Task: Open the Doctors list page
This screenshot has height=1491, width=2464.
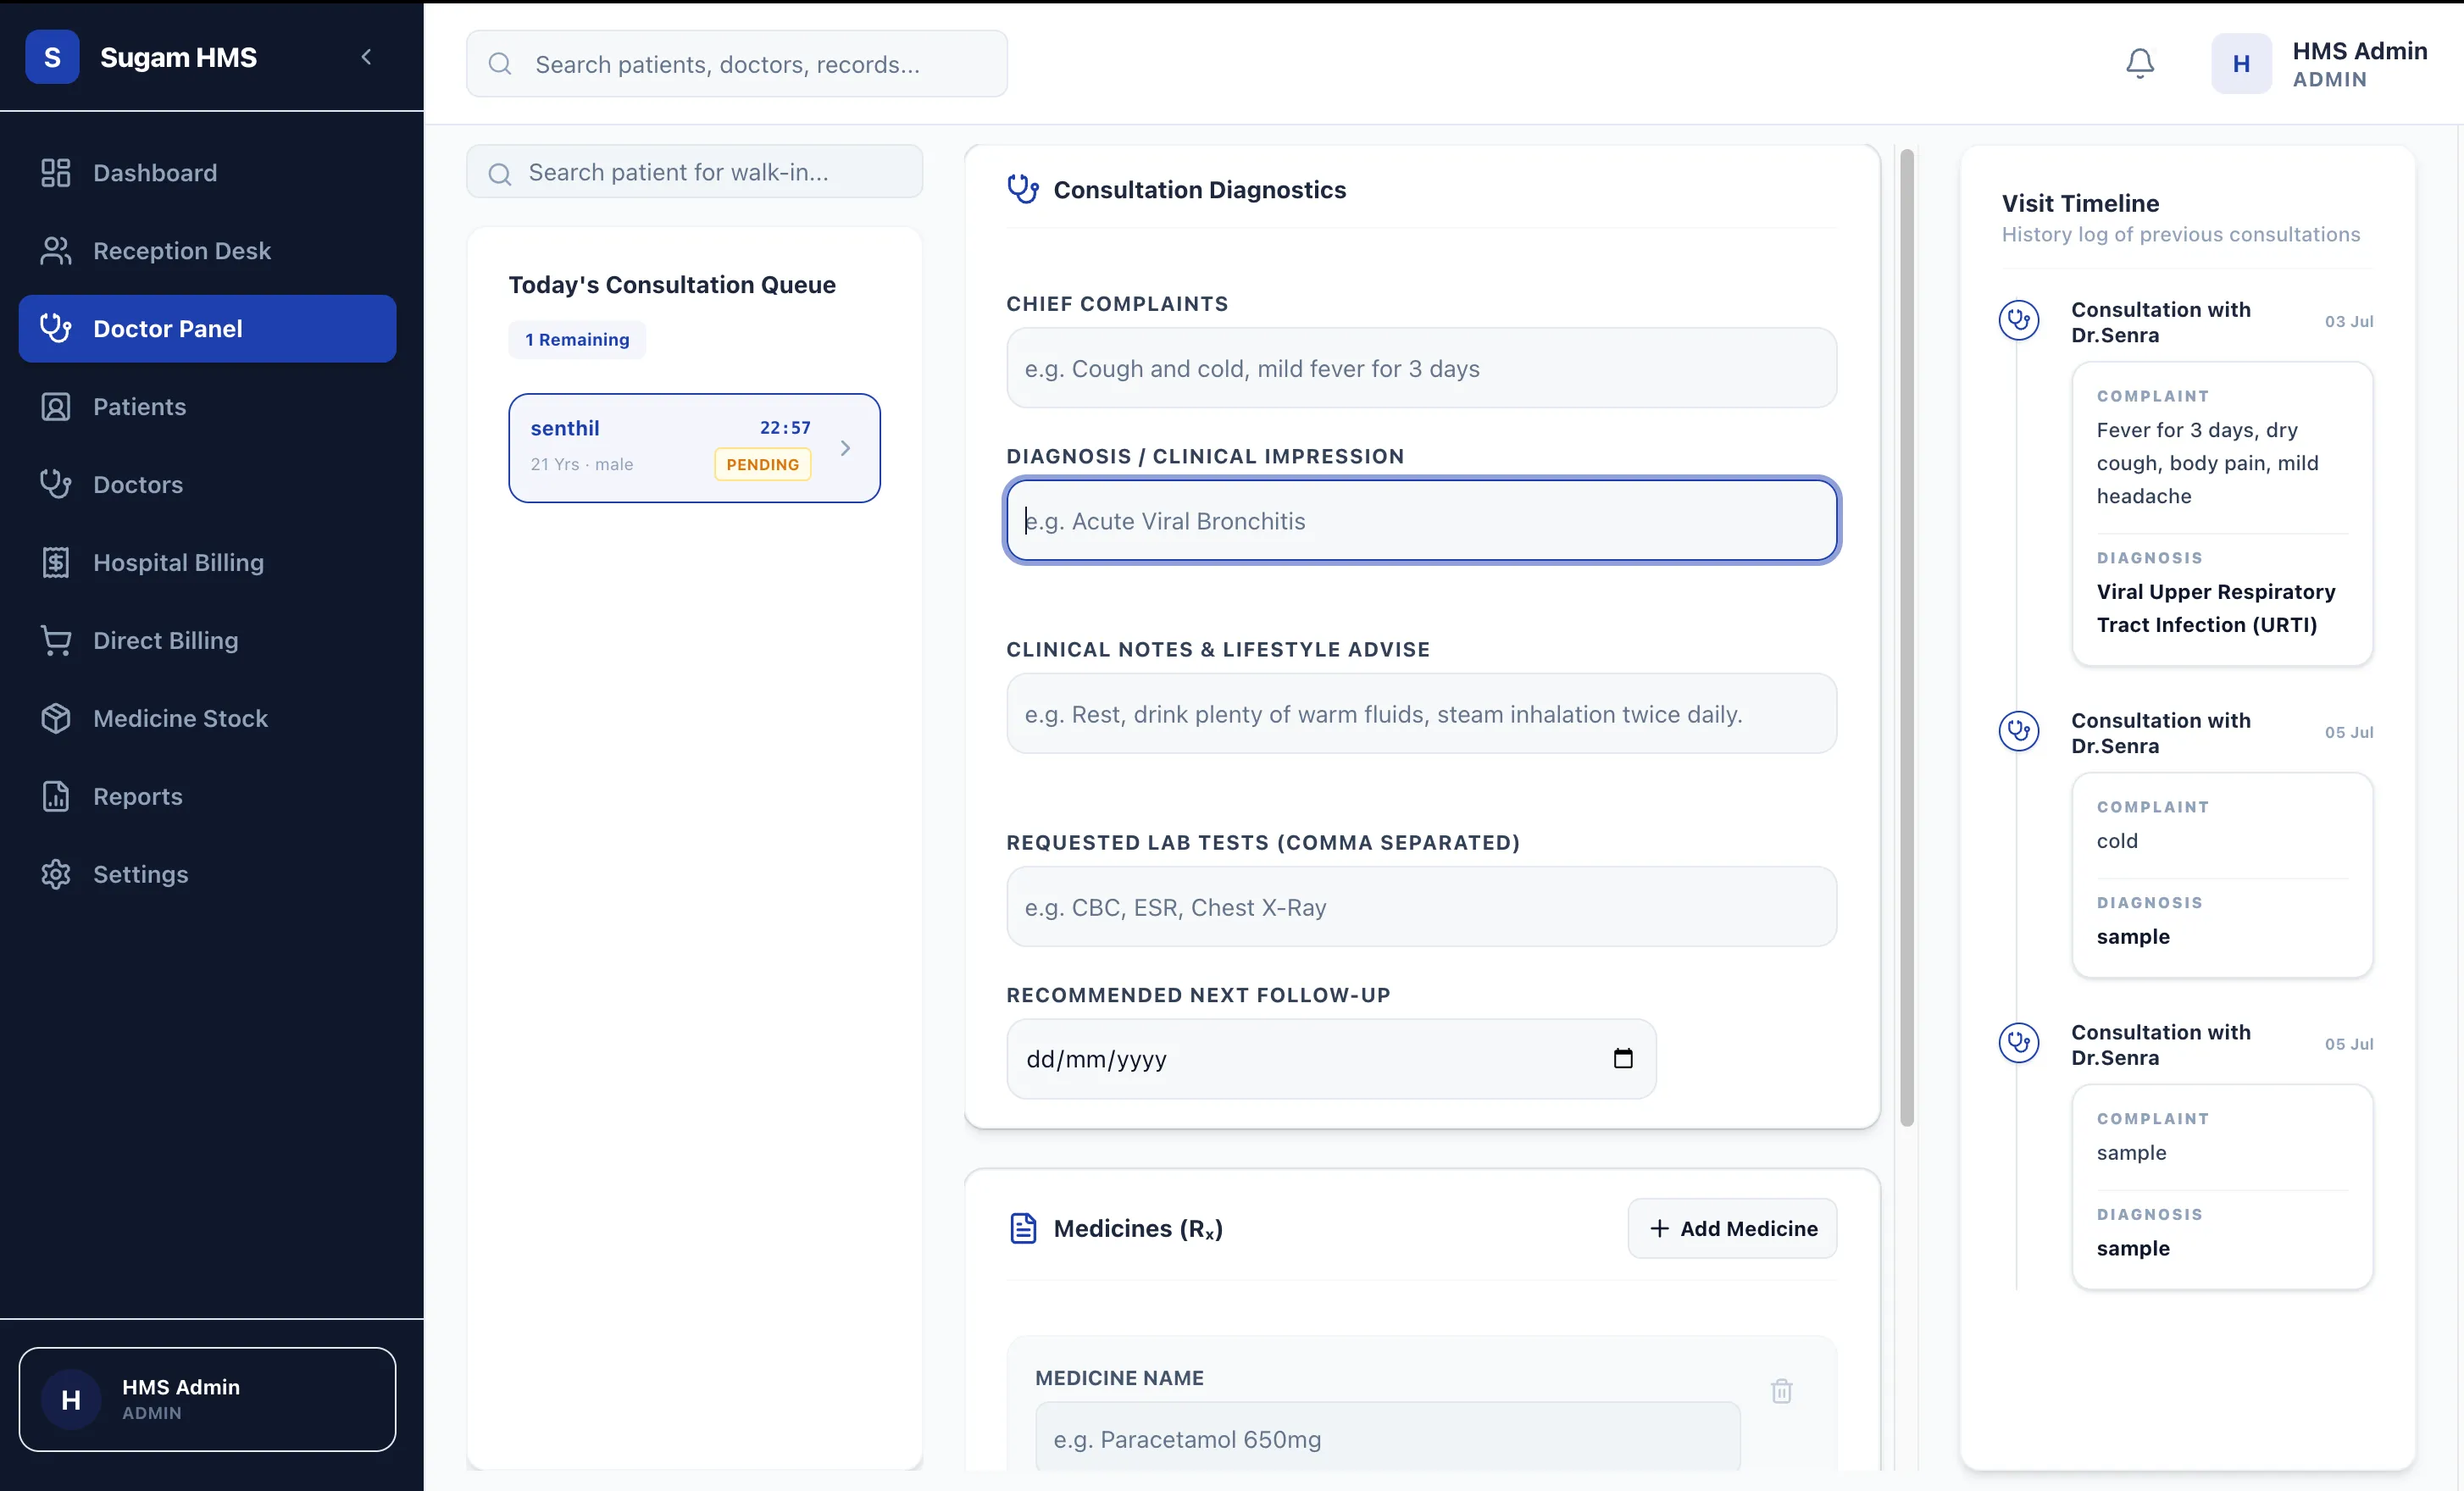Action: 207,485
